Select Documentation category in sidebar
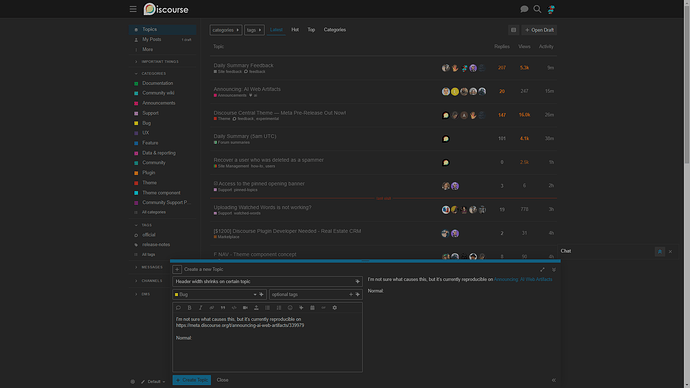690x388 pixels. click(163, 83)
